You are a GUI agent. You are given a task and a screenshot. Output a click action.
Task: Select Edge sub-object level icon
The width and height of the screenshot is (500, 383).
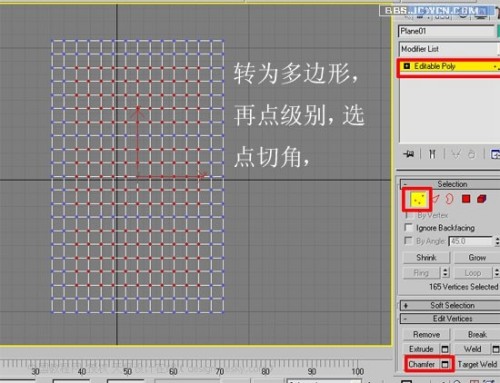coord(436,199)
